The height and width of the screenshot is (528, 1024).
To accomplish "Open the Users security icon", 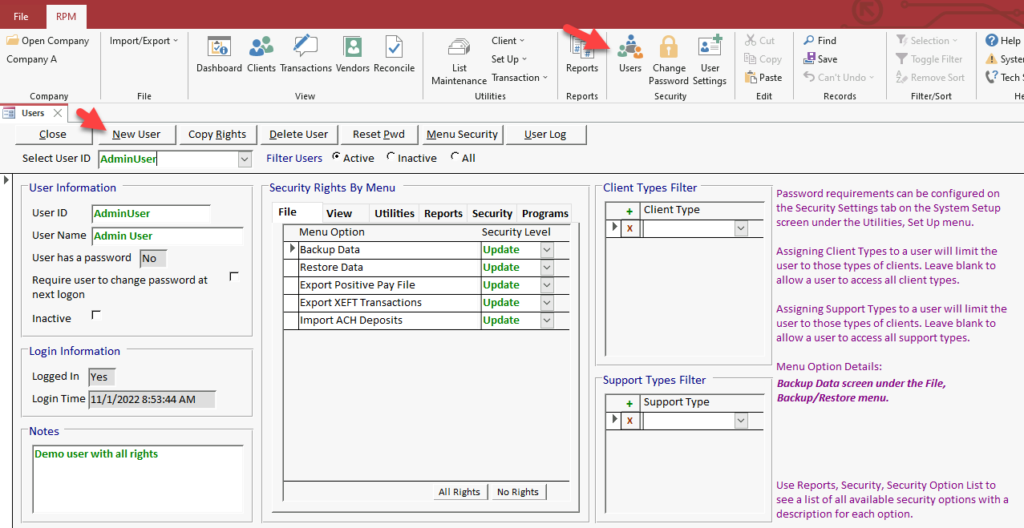I will tap(630, 47).
